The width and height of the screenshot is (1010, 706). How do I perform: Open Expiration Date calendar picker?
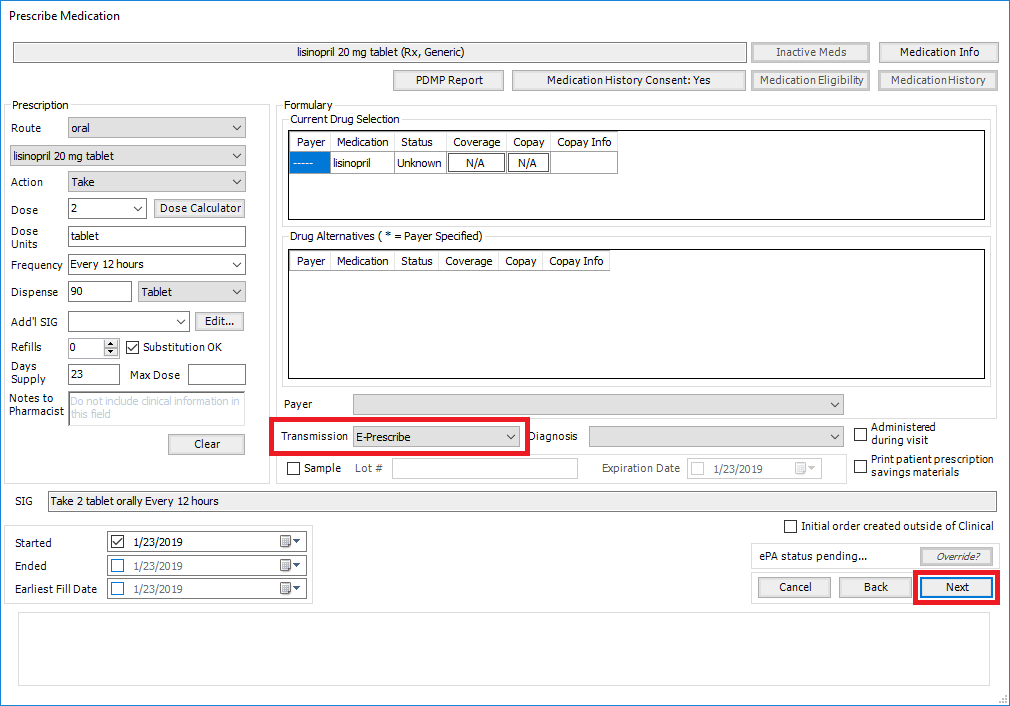pyautogui.click(x=805, y=468)
